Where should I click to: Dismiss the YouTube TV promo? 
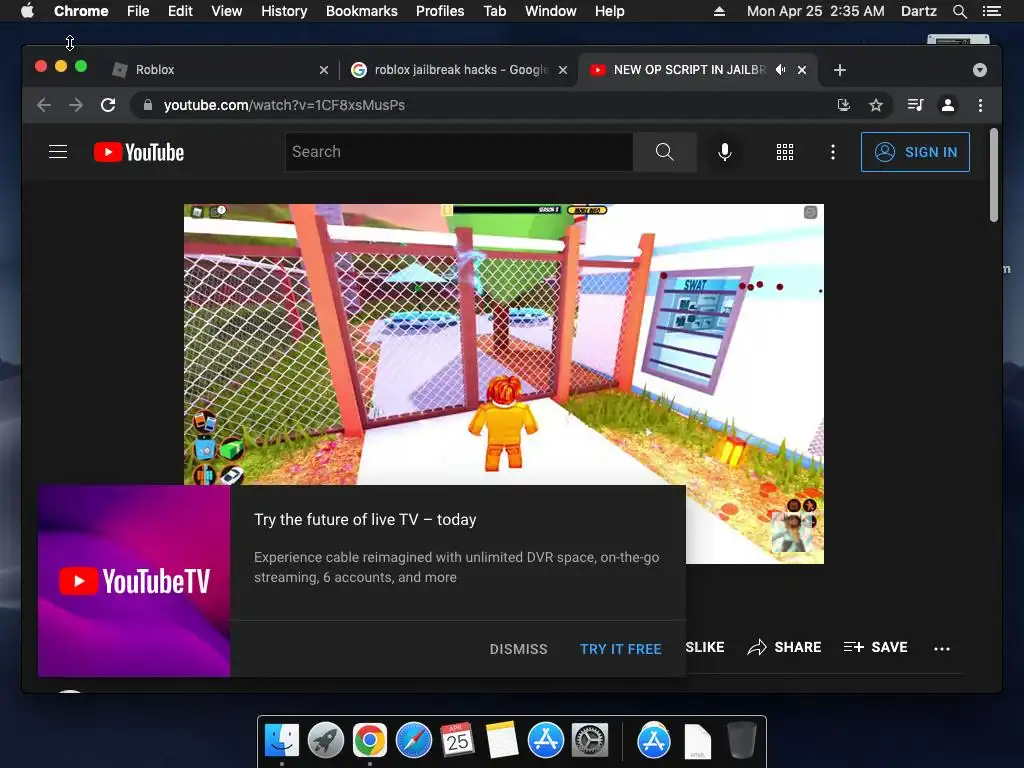(x=519, y=648)
